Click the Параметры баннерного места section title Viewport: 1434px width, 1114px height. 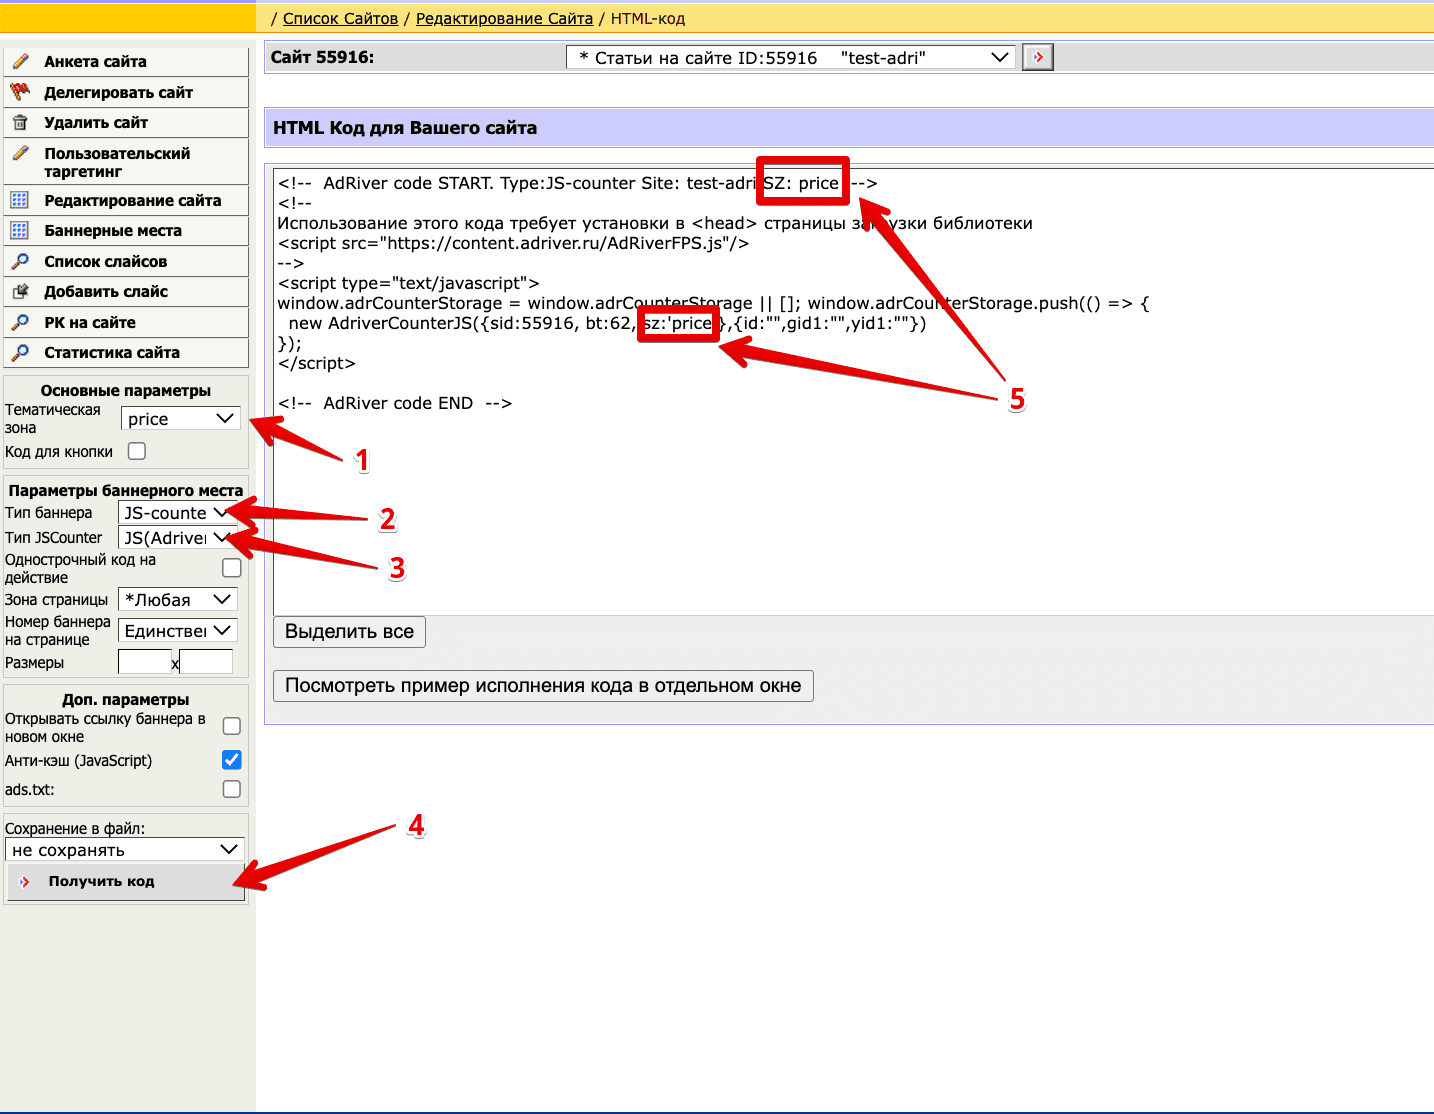[x=126, y=490]
